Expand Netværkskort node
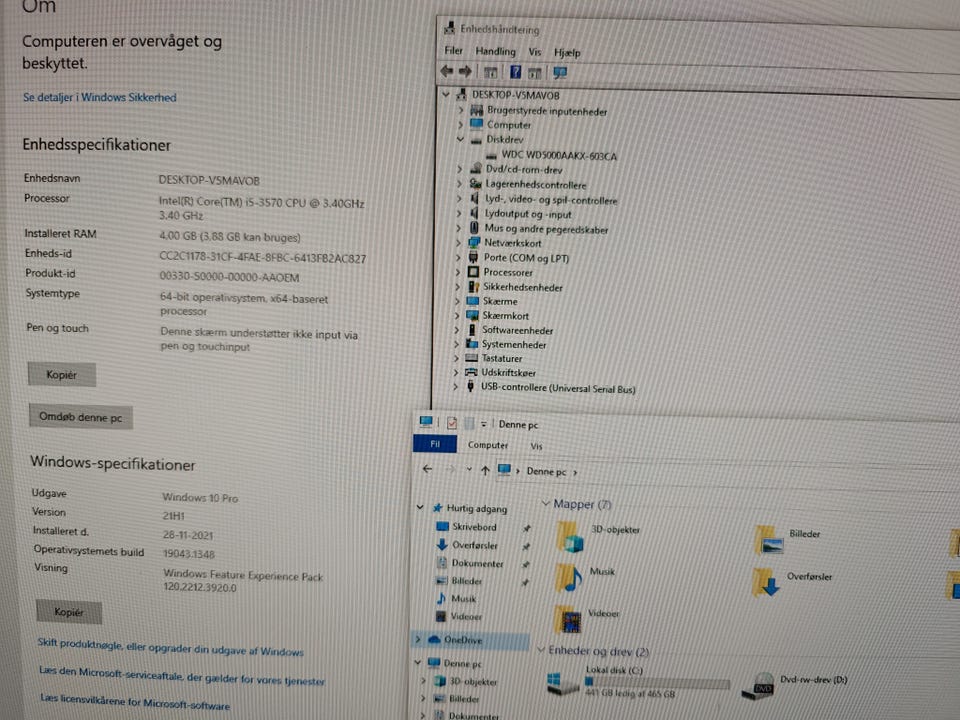 [458, 242]
